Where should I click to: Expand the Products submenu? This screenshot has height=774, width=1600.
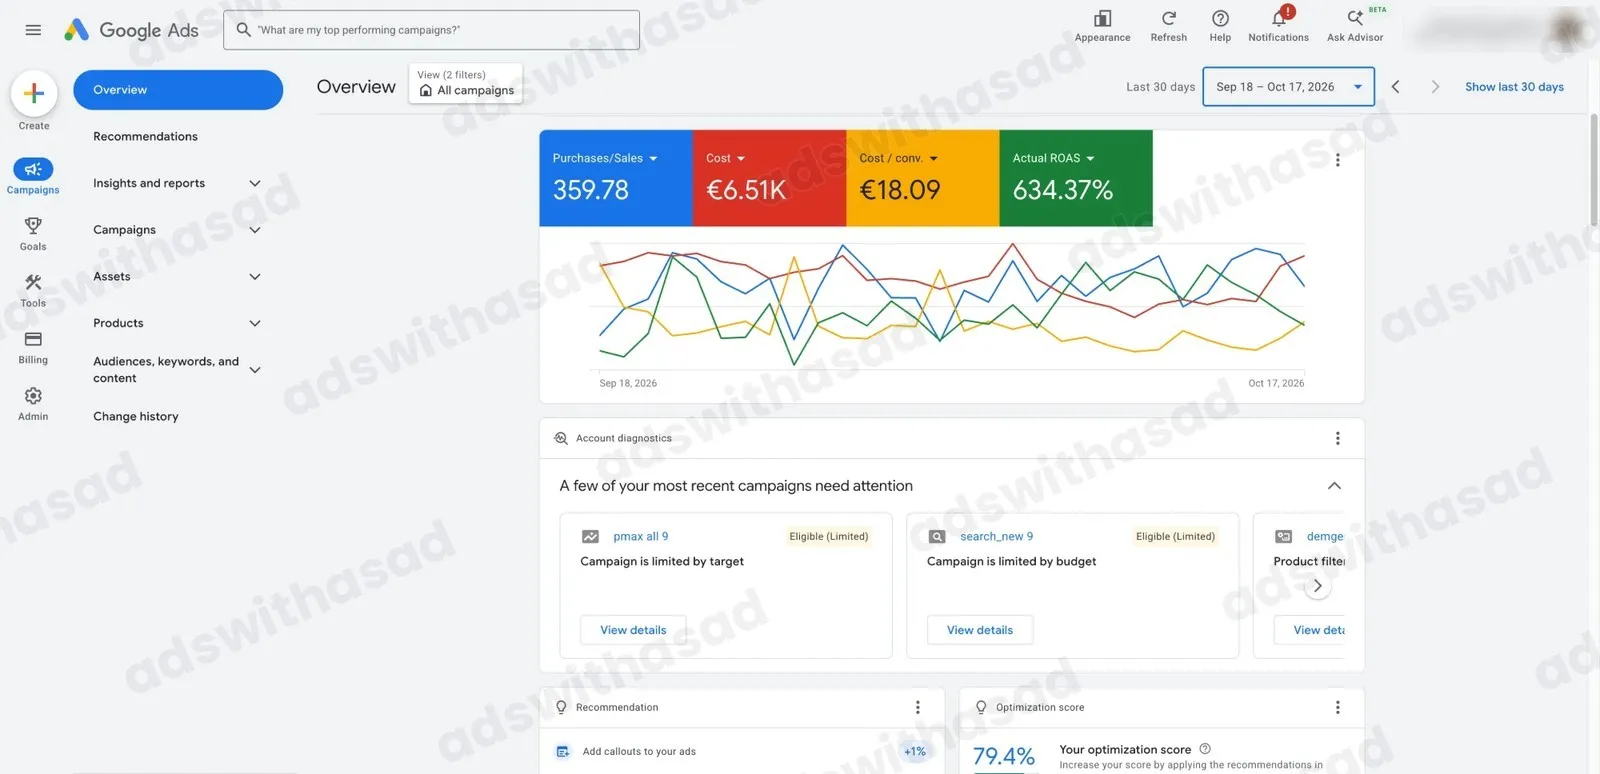pos(177,323)
